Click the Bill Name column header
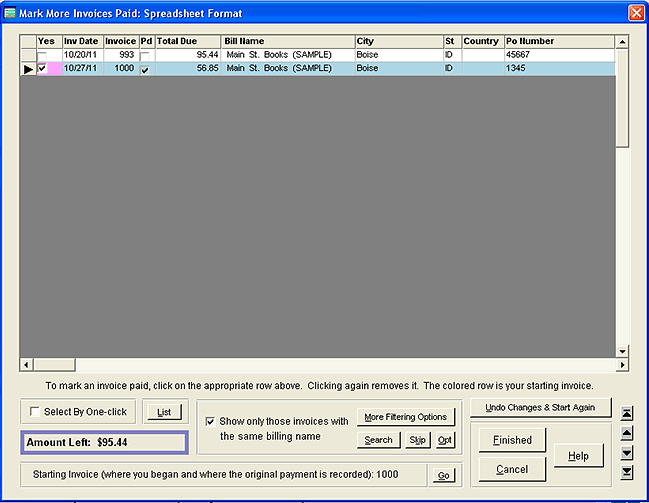The width and height of the screenshot is (649, 503). pos(287,41)
